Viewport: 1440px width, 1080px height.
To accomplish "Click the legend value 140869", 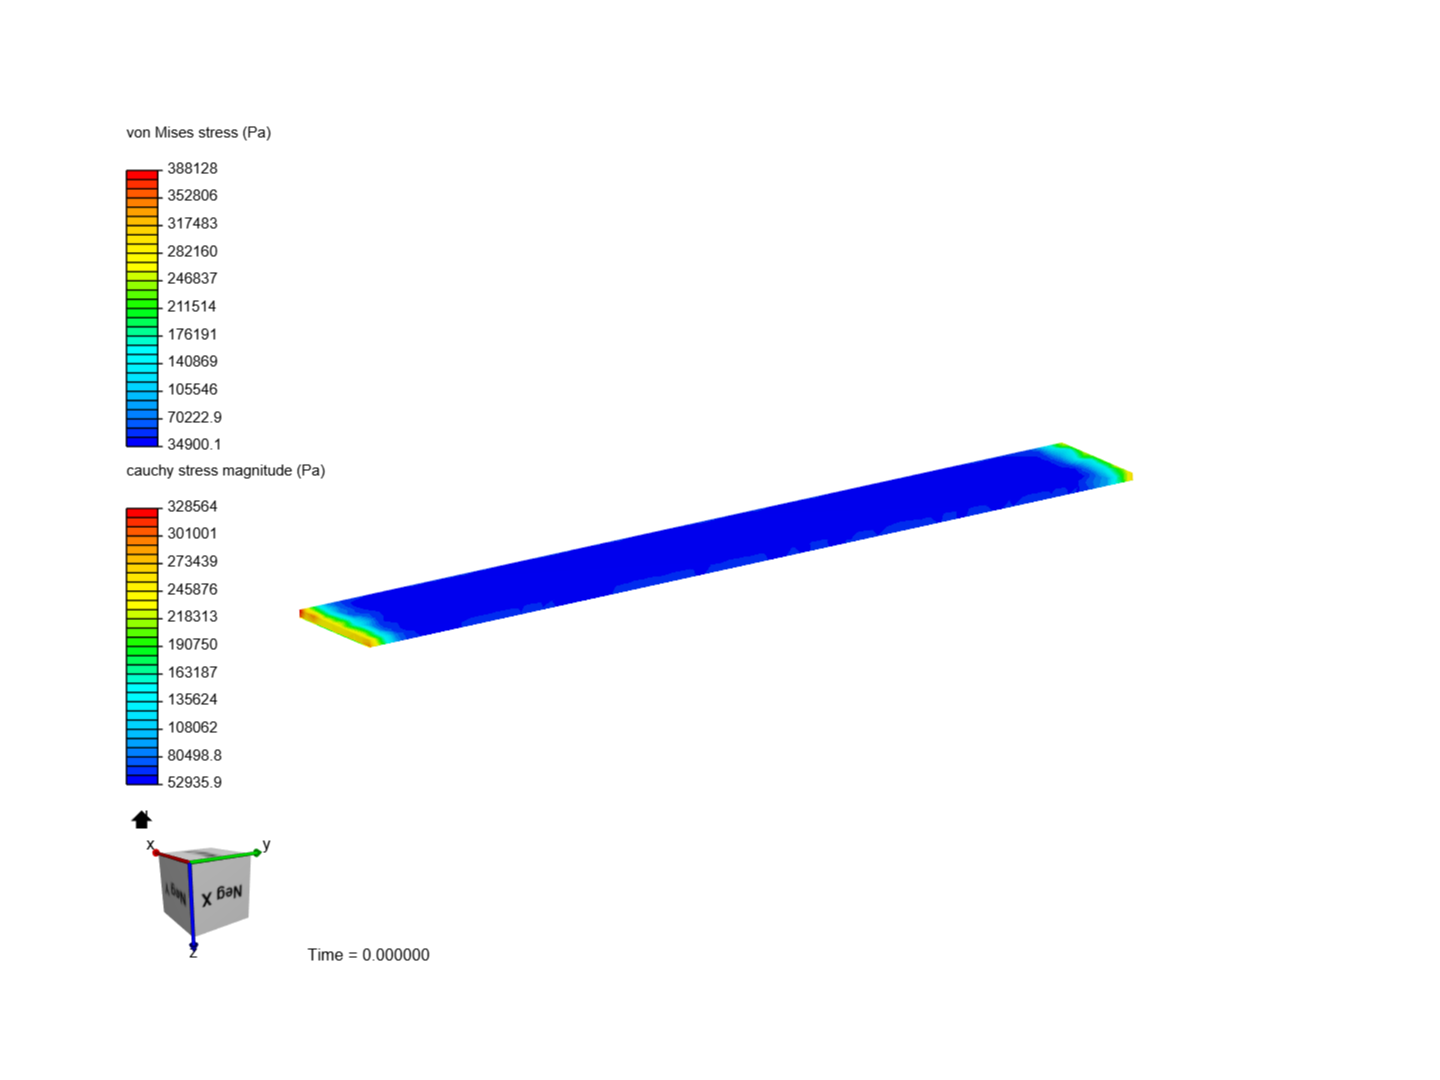I will [192, 361].
